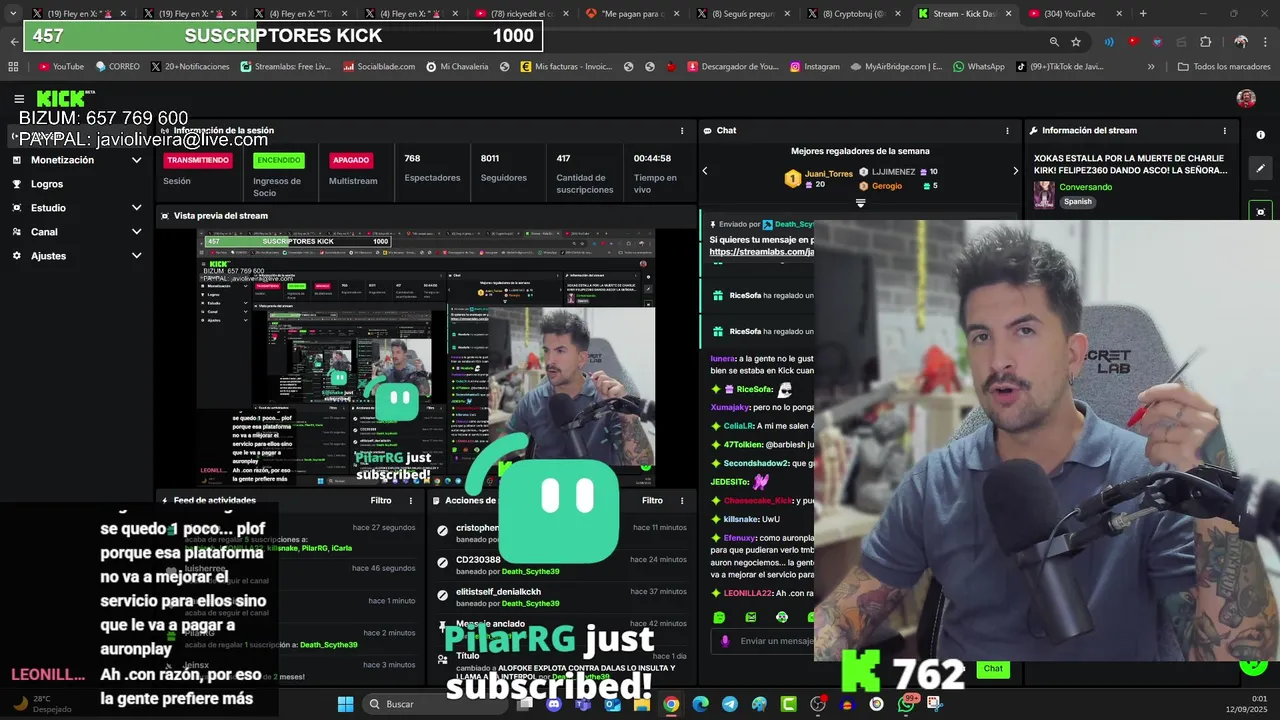Toggle the TRANSMITIENDO session status
Image resolution: width=1280 pixels, height=720 pixels.
tap(198, 160)
